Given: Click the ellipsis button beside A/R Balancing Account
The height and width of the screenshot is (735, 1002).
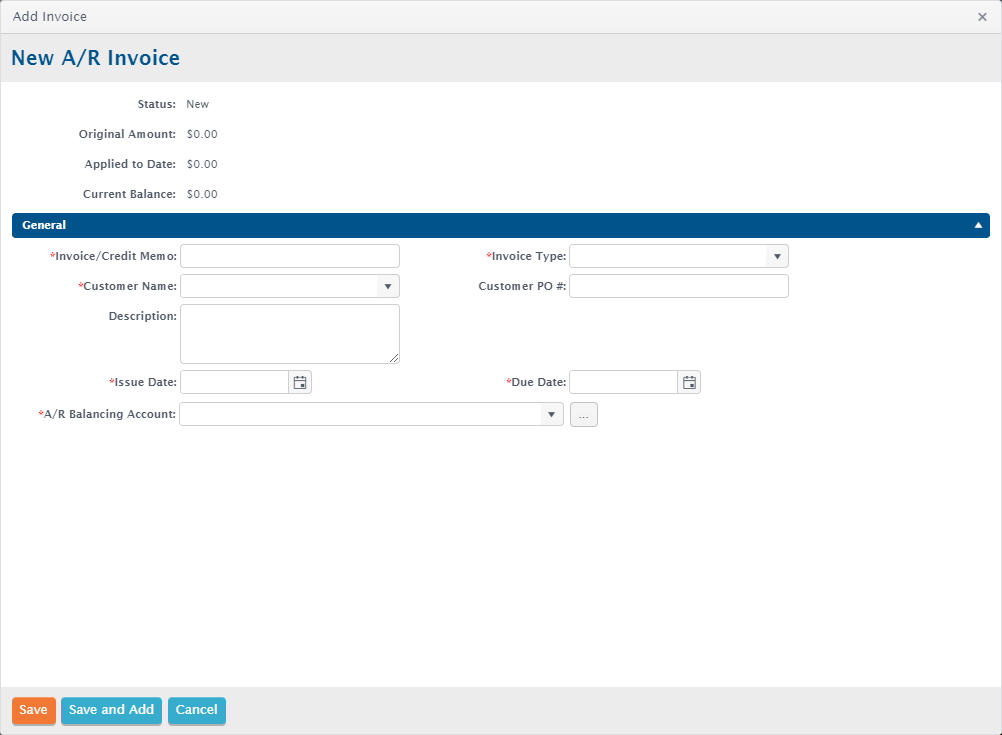Looking at the screenshot, I should (583, 415).
